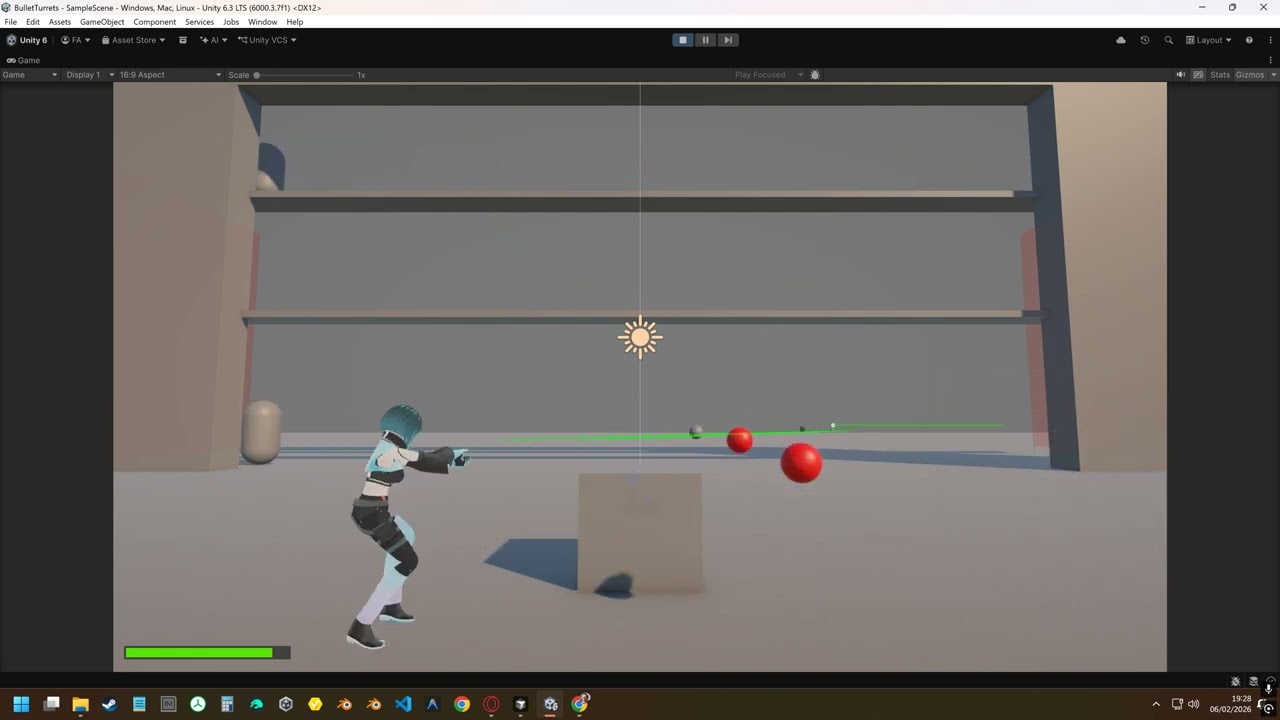Select the Game tab
The height and width of the screenshot is (720, 1280).
click(x=23, y=60)
